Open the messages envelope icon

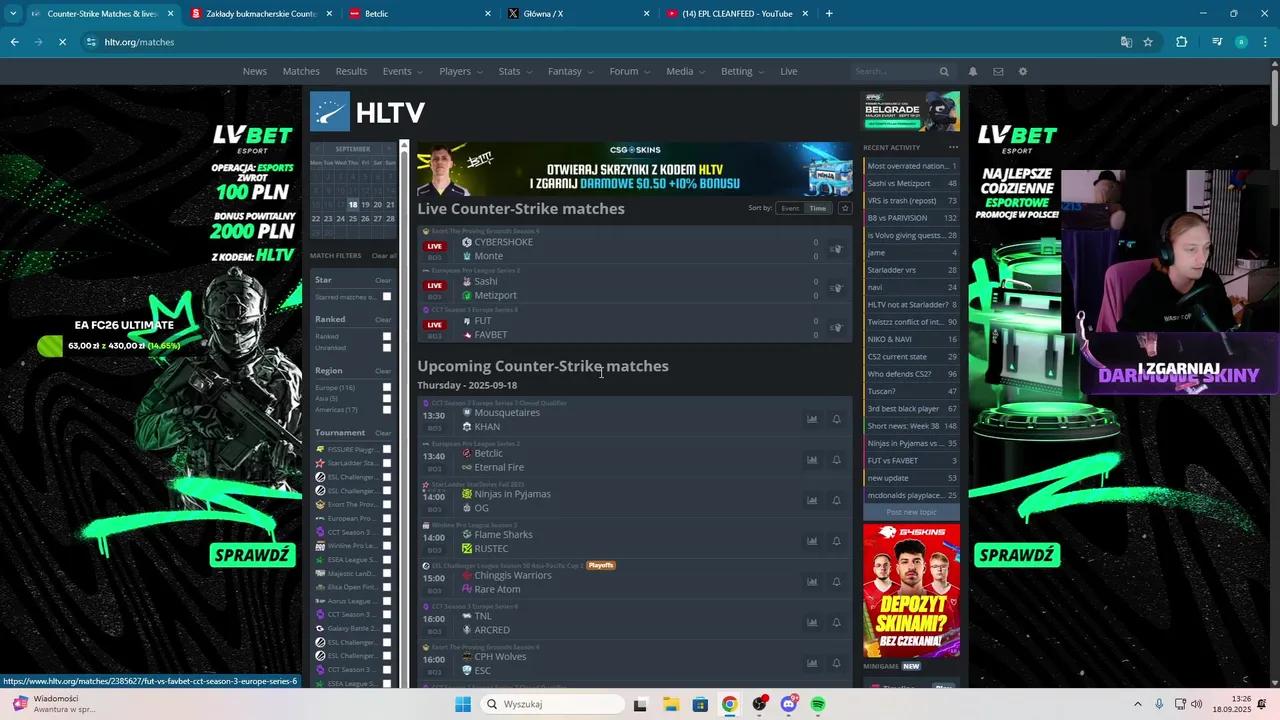[x=998, y=72]
